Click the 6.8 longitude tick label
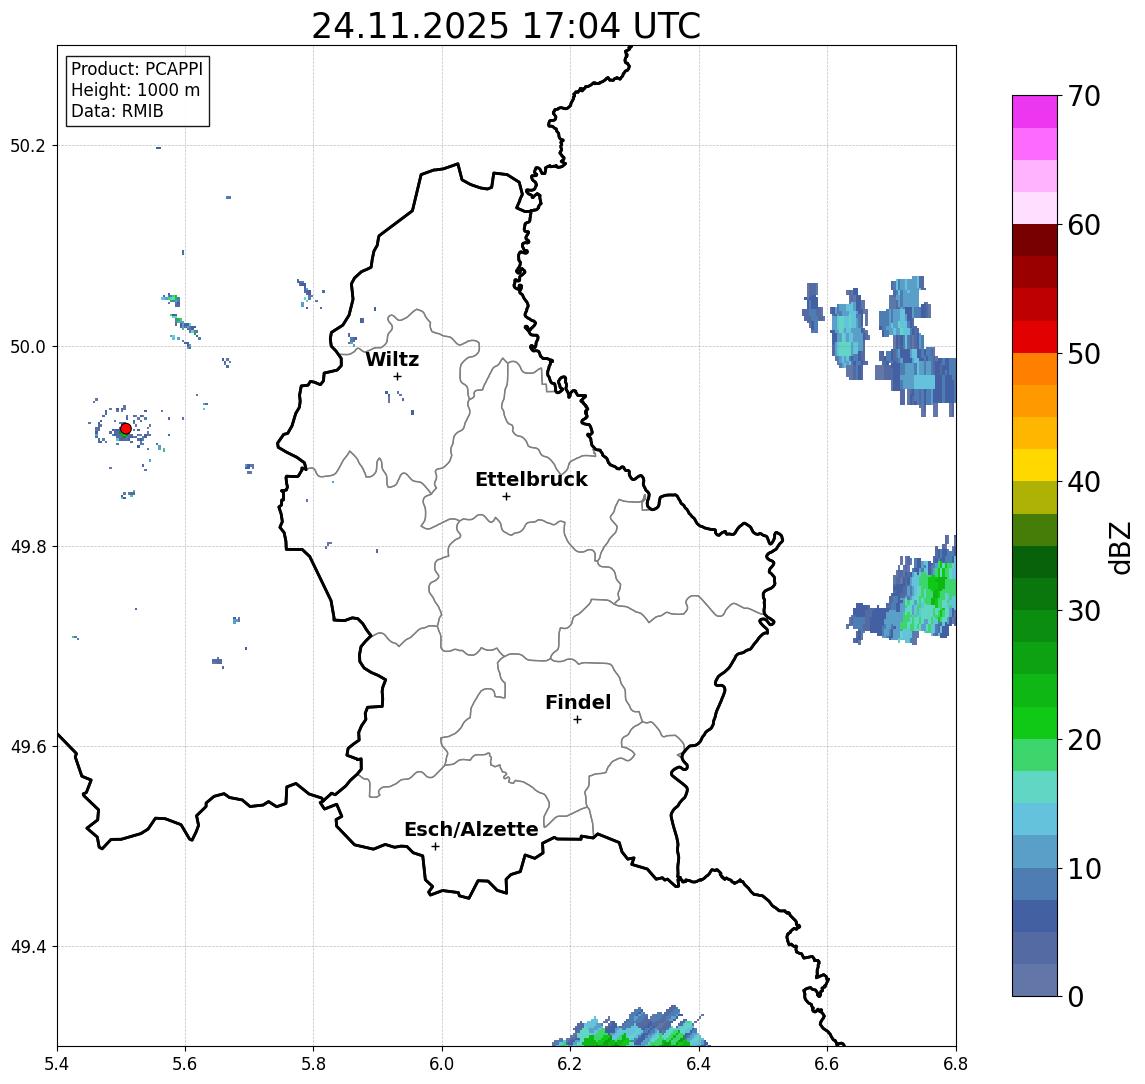The height and width of the screenshot is (1084, 1145). (955, 1064)
